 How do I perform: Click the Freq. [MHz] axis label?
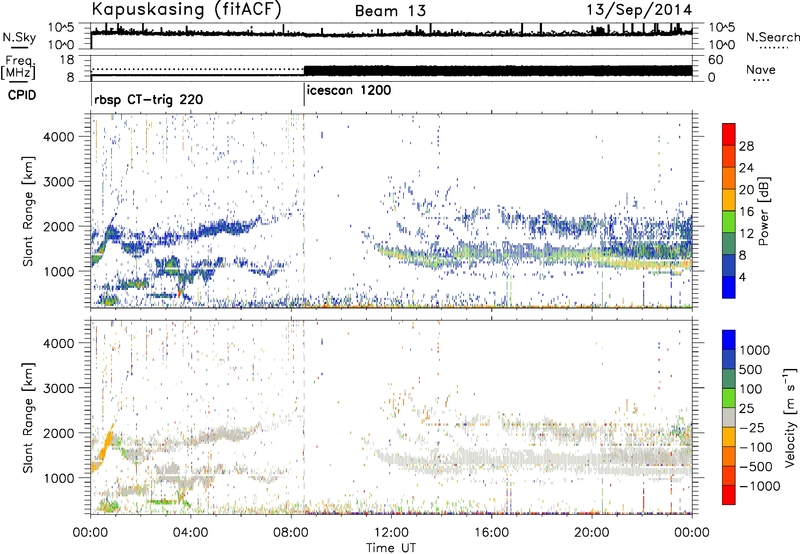click(18, 67)
